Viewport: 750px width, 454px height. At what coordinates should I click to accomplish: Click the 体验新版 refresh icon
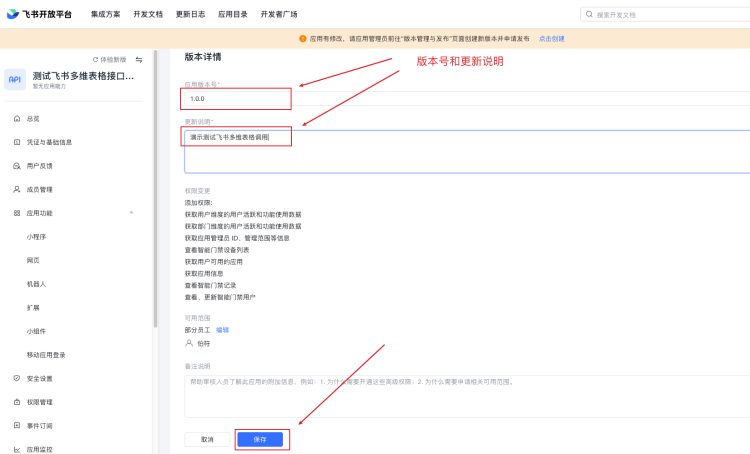[x=95, y=60]
